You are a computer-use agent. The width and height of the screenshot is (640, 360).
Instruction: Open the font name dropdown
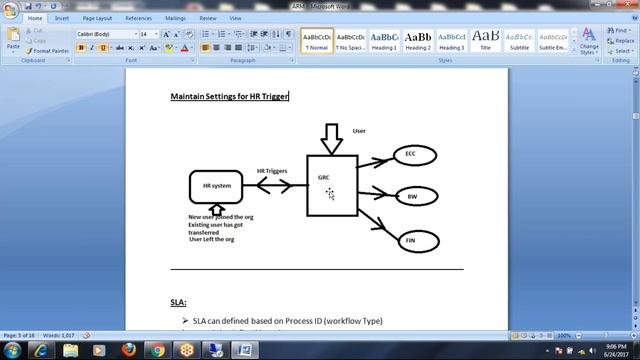tap(136, 34)
